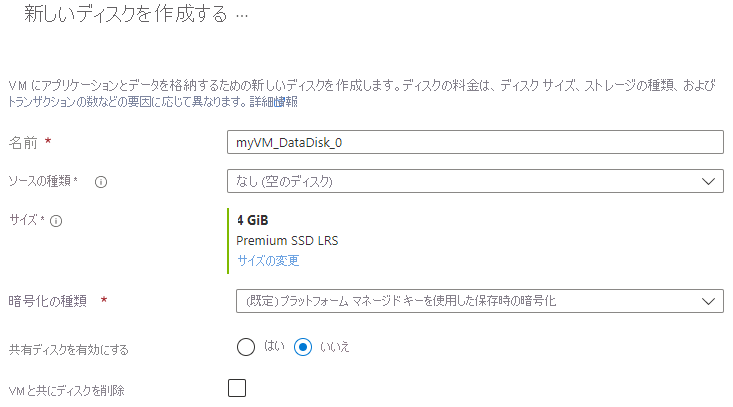Select the いいえ radio button for shared disk

click(306, 347)
